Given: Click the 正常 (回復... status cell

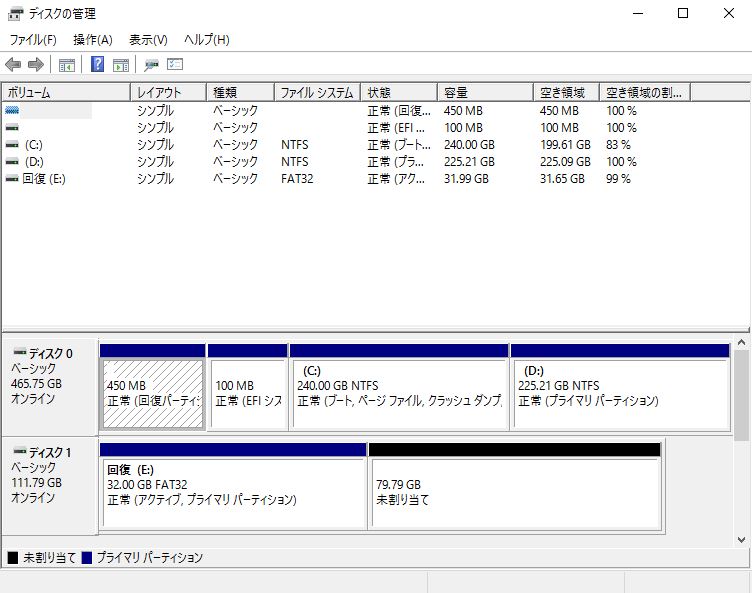Looking at the screenshot, I should tap(399, 111).
